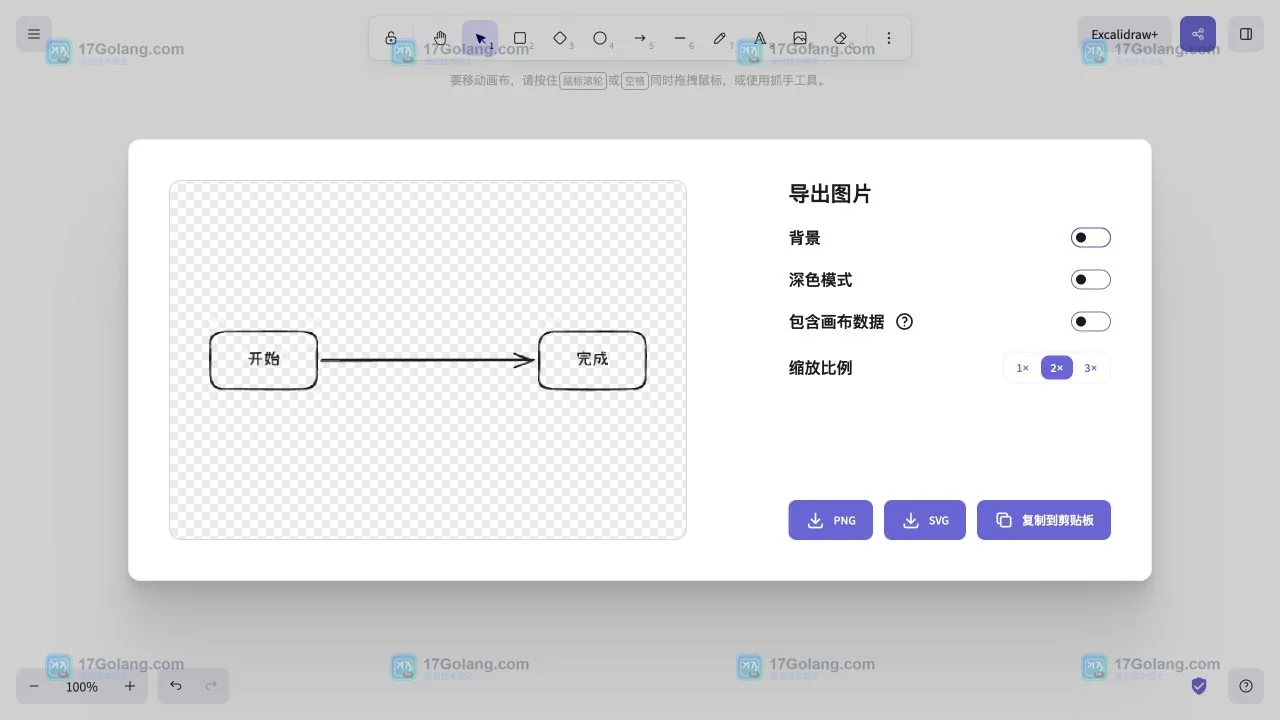Click the help icon beside 包含画布数据
This screenshot has height=720, width=1280.
[x=905, y=322]
